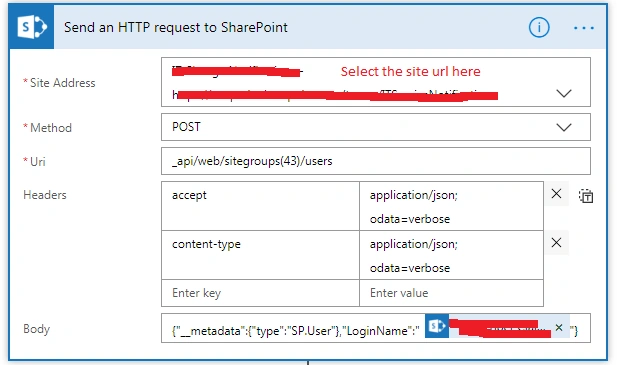Click the content-type header key cell
The image size is (617, 365).
[260, 255]
